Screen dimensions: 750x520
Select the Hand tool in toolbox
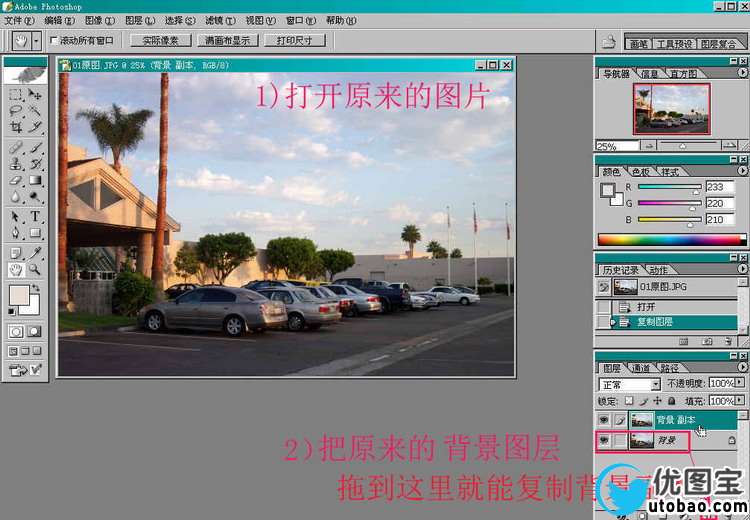tap(16, 270)
